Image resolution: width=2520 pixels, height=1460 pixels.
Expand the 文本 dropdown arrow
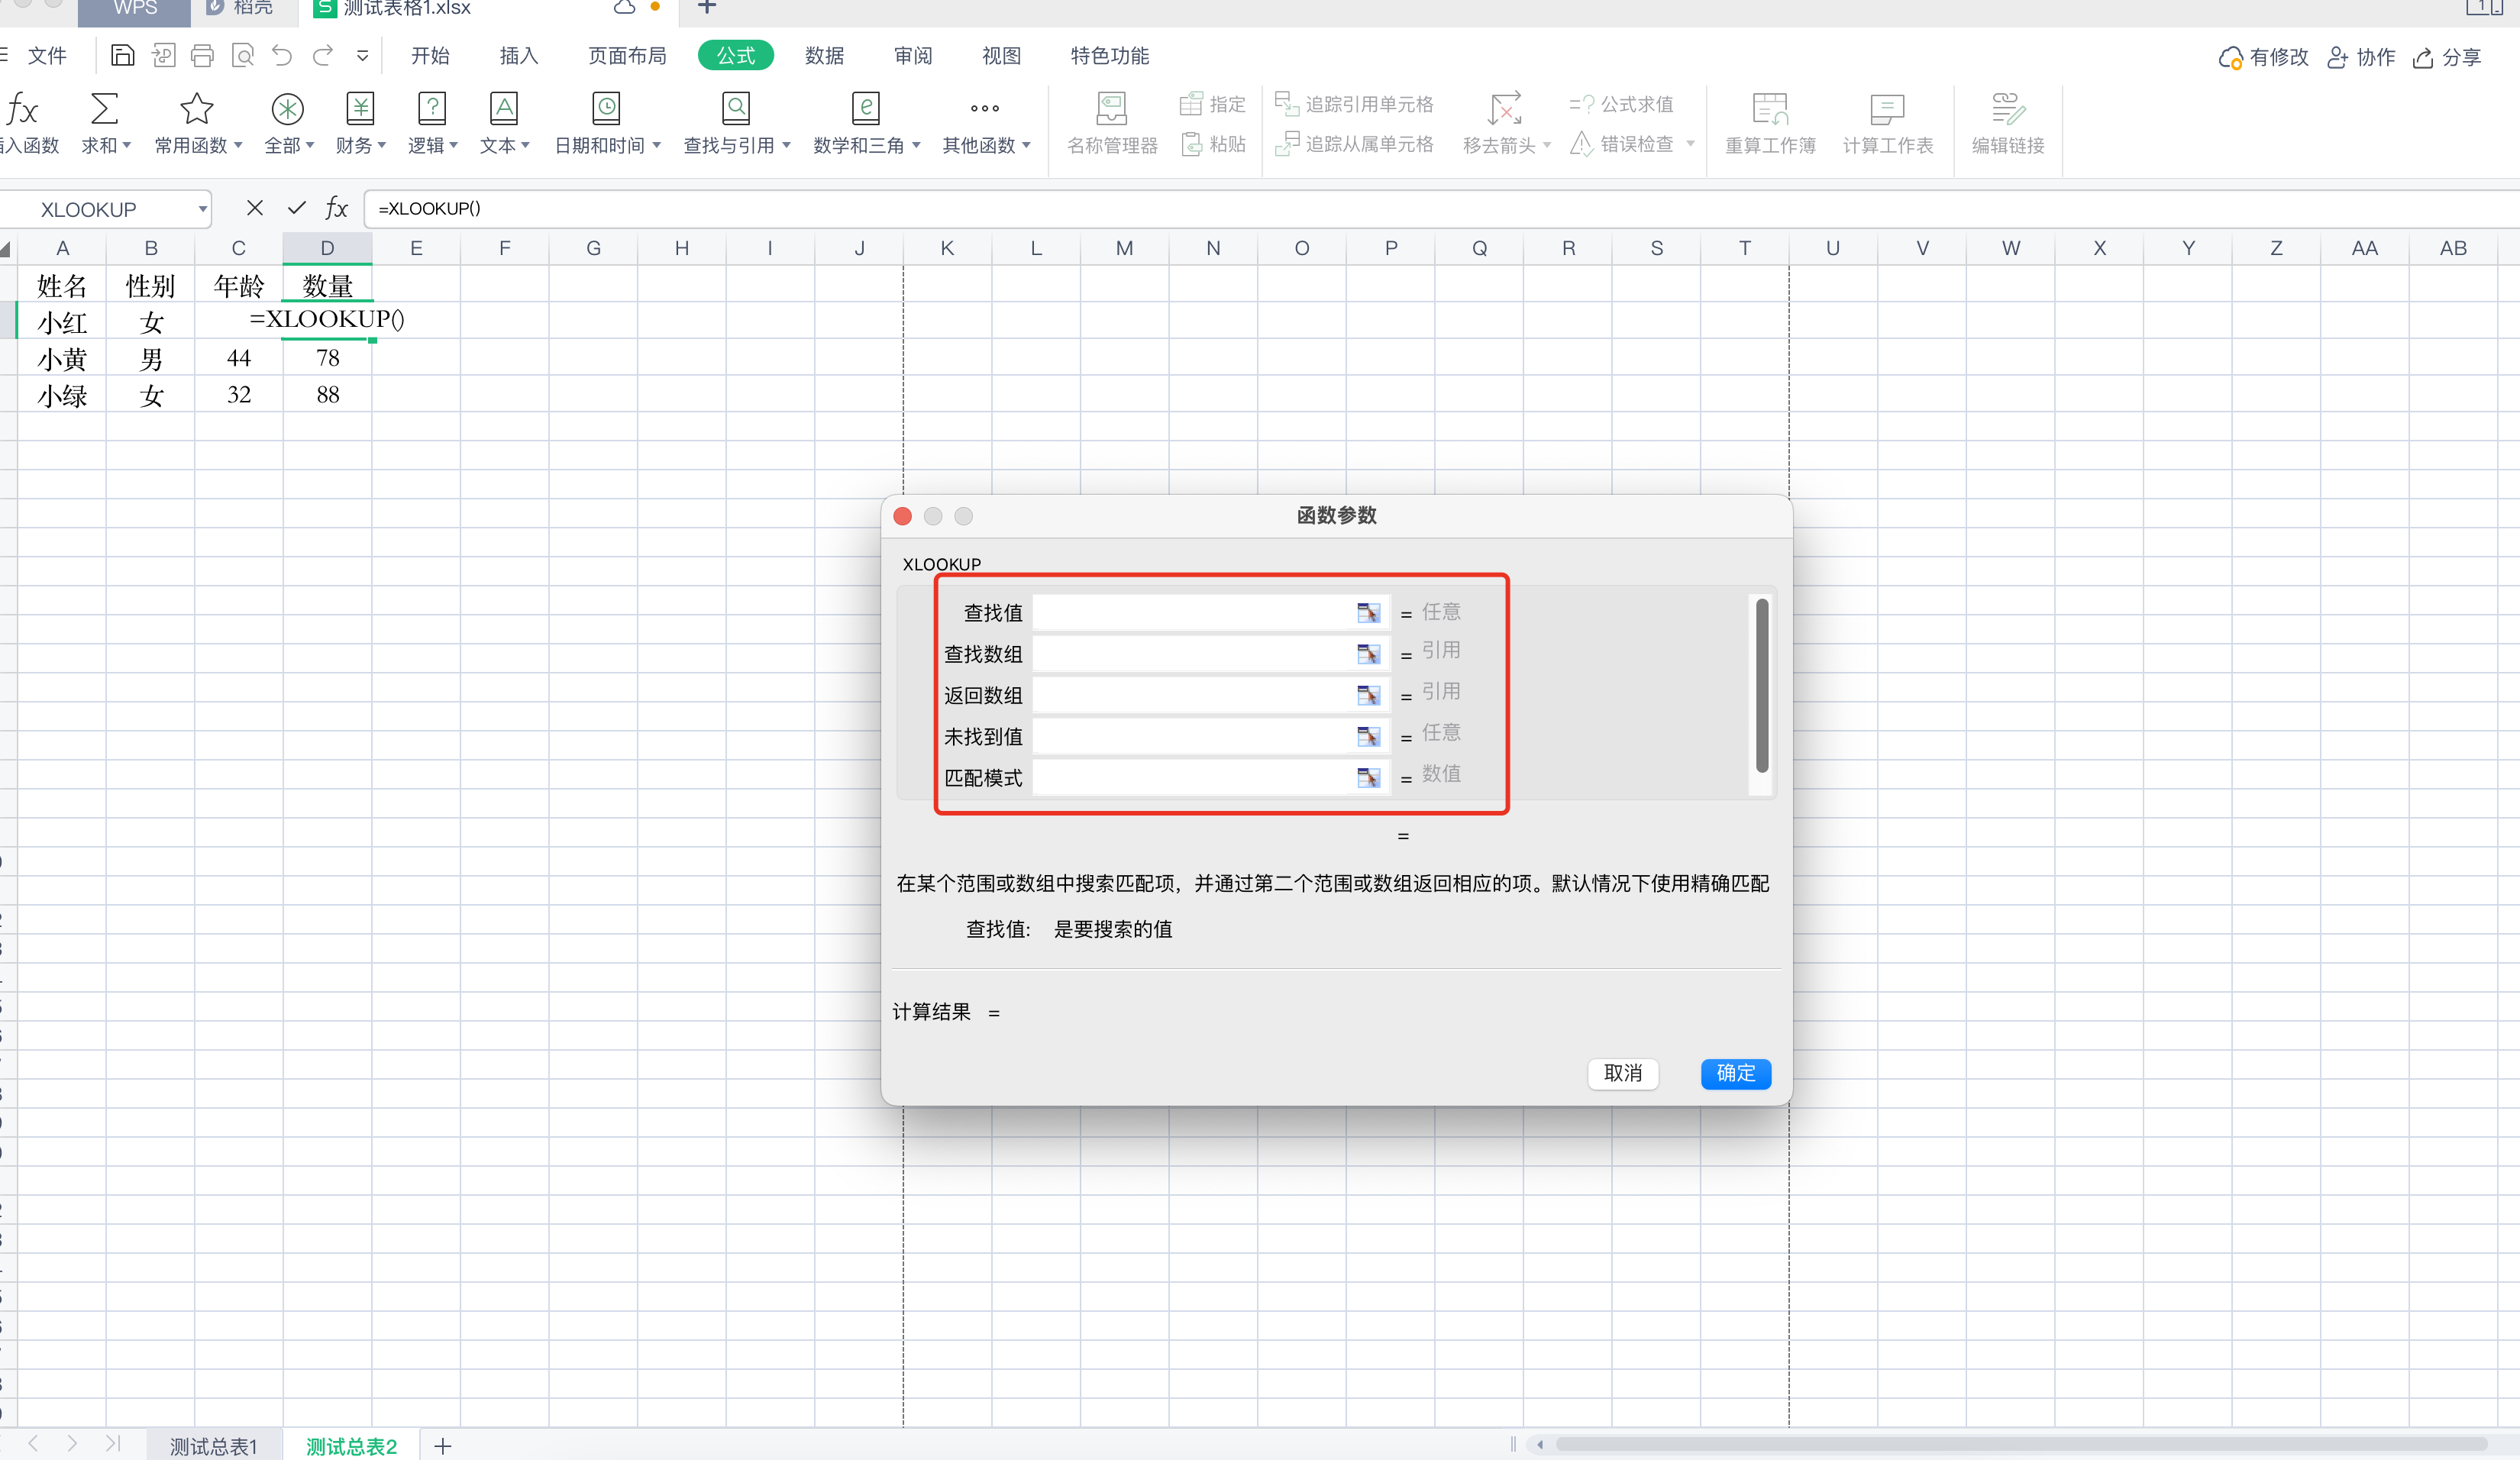coord(526,145)
